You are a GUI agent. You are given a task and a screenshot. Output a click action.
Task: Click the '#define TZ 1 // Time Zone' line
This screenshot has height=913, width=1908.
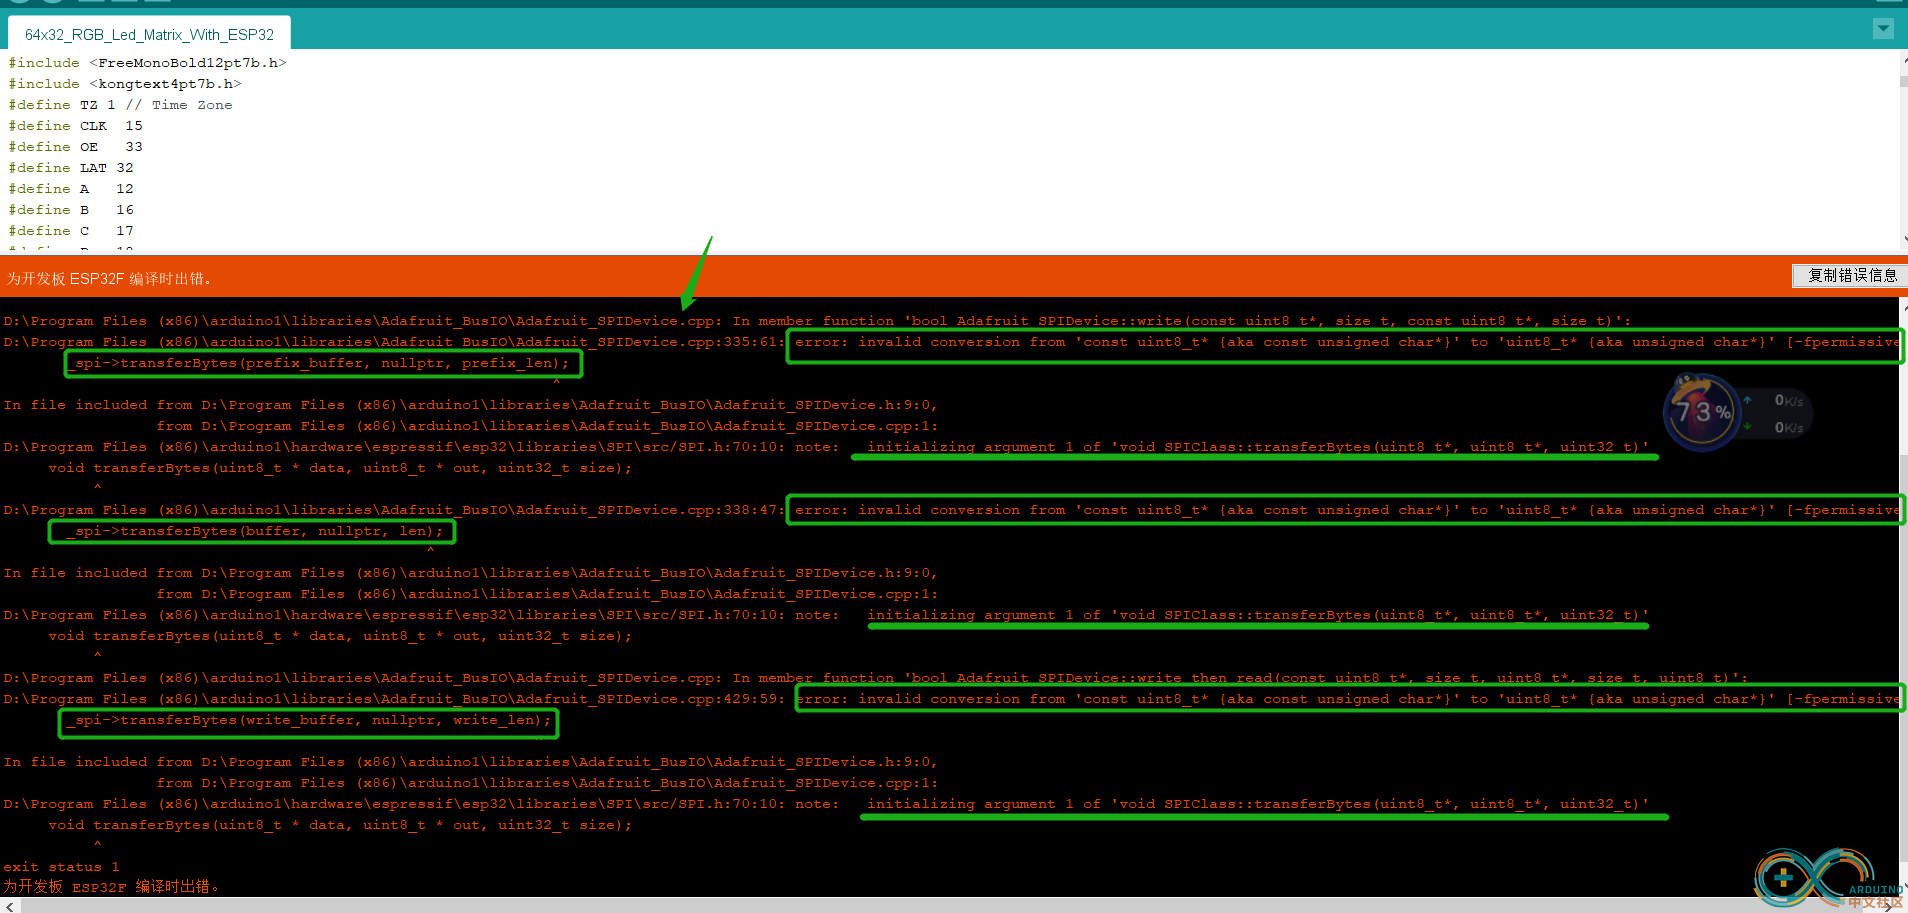pyautogui.click(x=120, y=105)
